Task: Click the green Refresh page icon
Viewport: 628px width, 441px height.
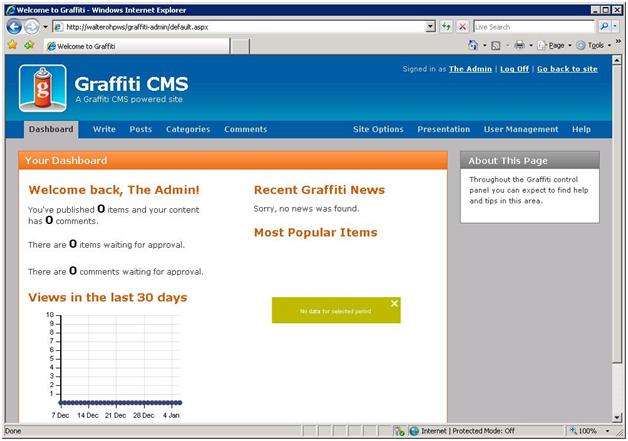Action: pyautogui.click(x=446, y=27)
